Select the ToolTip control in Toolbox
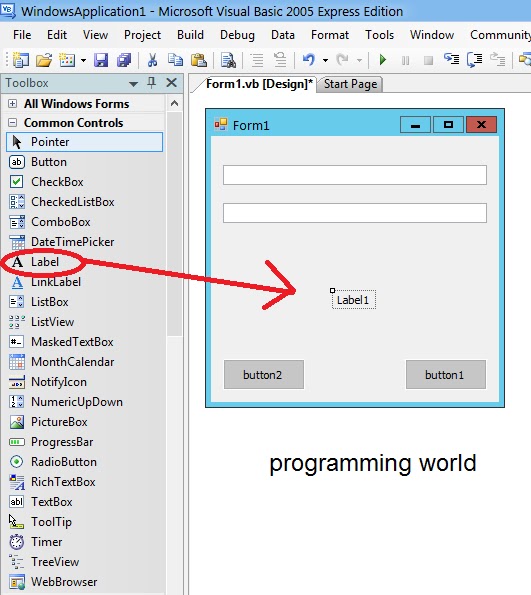This screenshot has height=595, width=531. [x=85, y=522]
